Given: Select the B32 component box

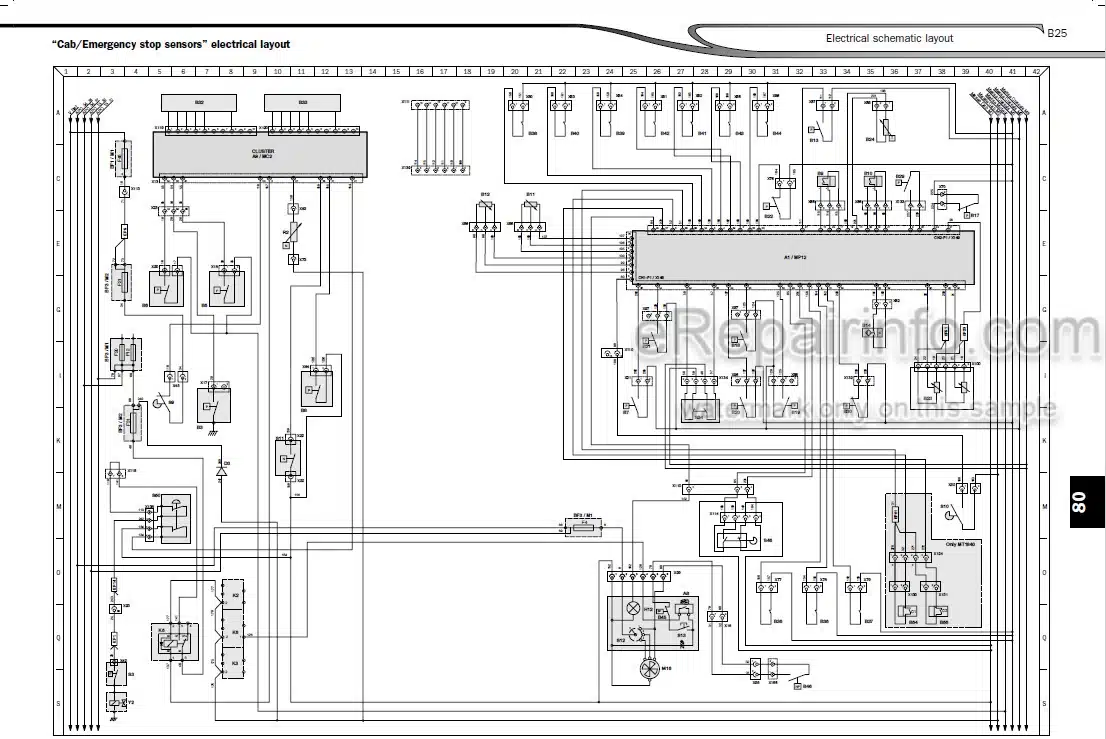Looking at the screenshot, I should (x=199, y=103).
